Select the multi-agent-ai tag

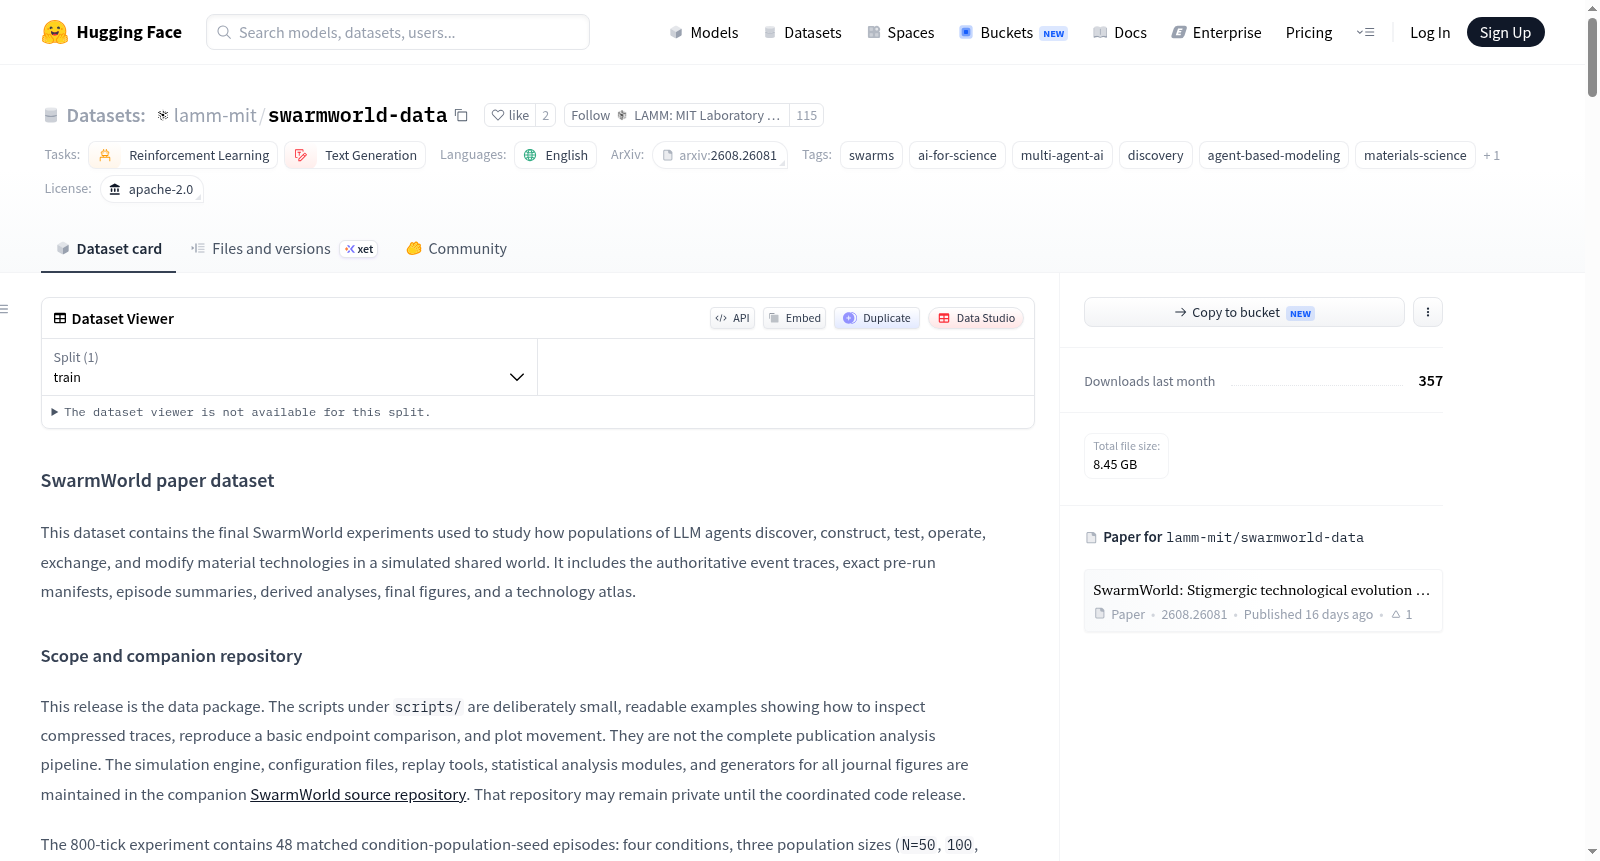pos(1062,155)
